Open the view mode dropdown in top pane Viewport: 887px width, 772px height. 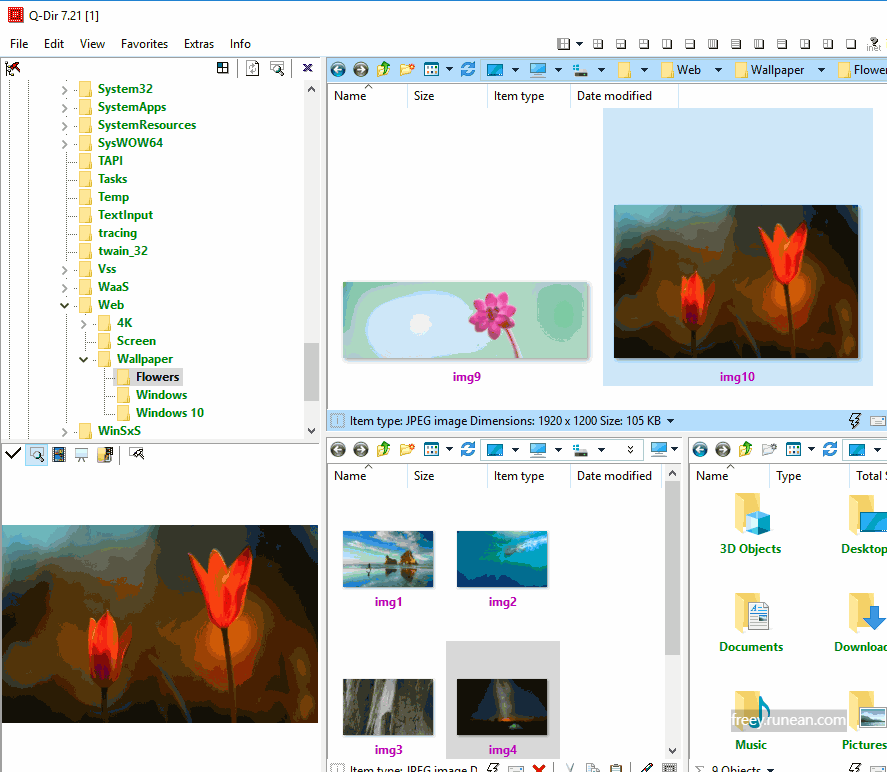click(449, 70)
